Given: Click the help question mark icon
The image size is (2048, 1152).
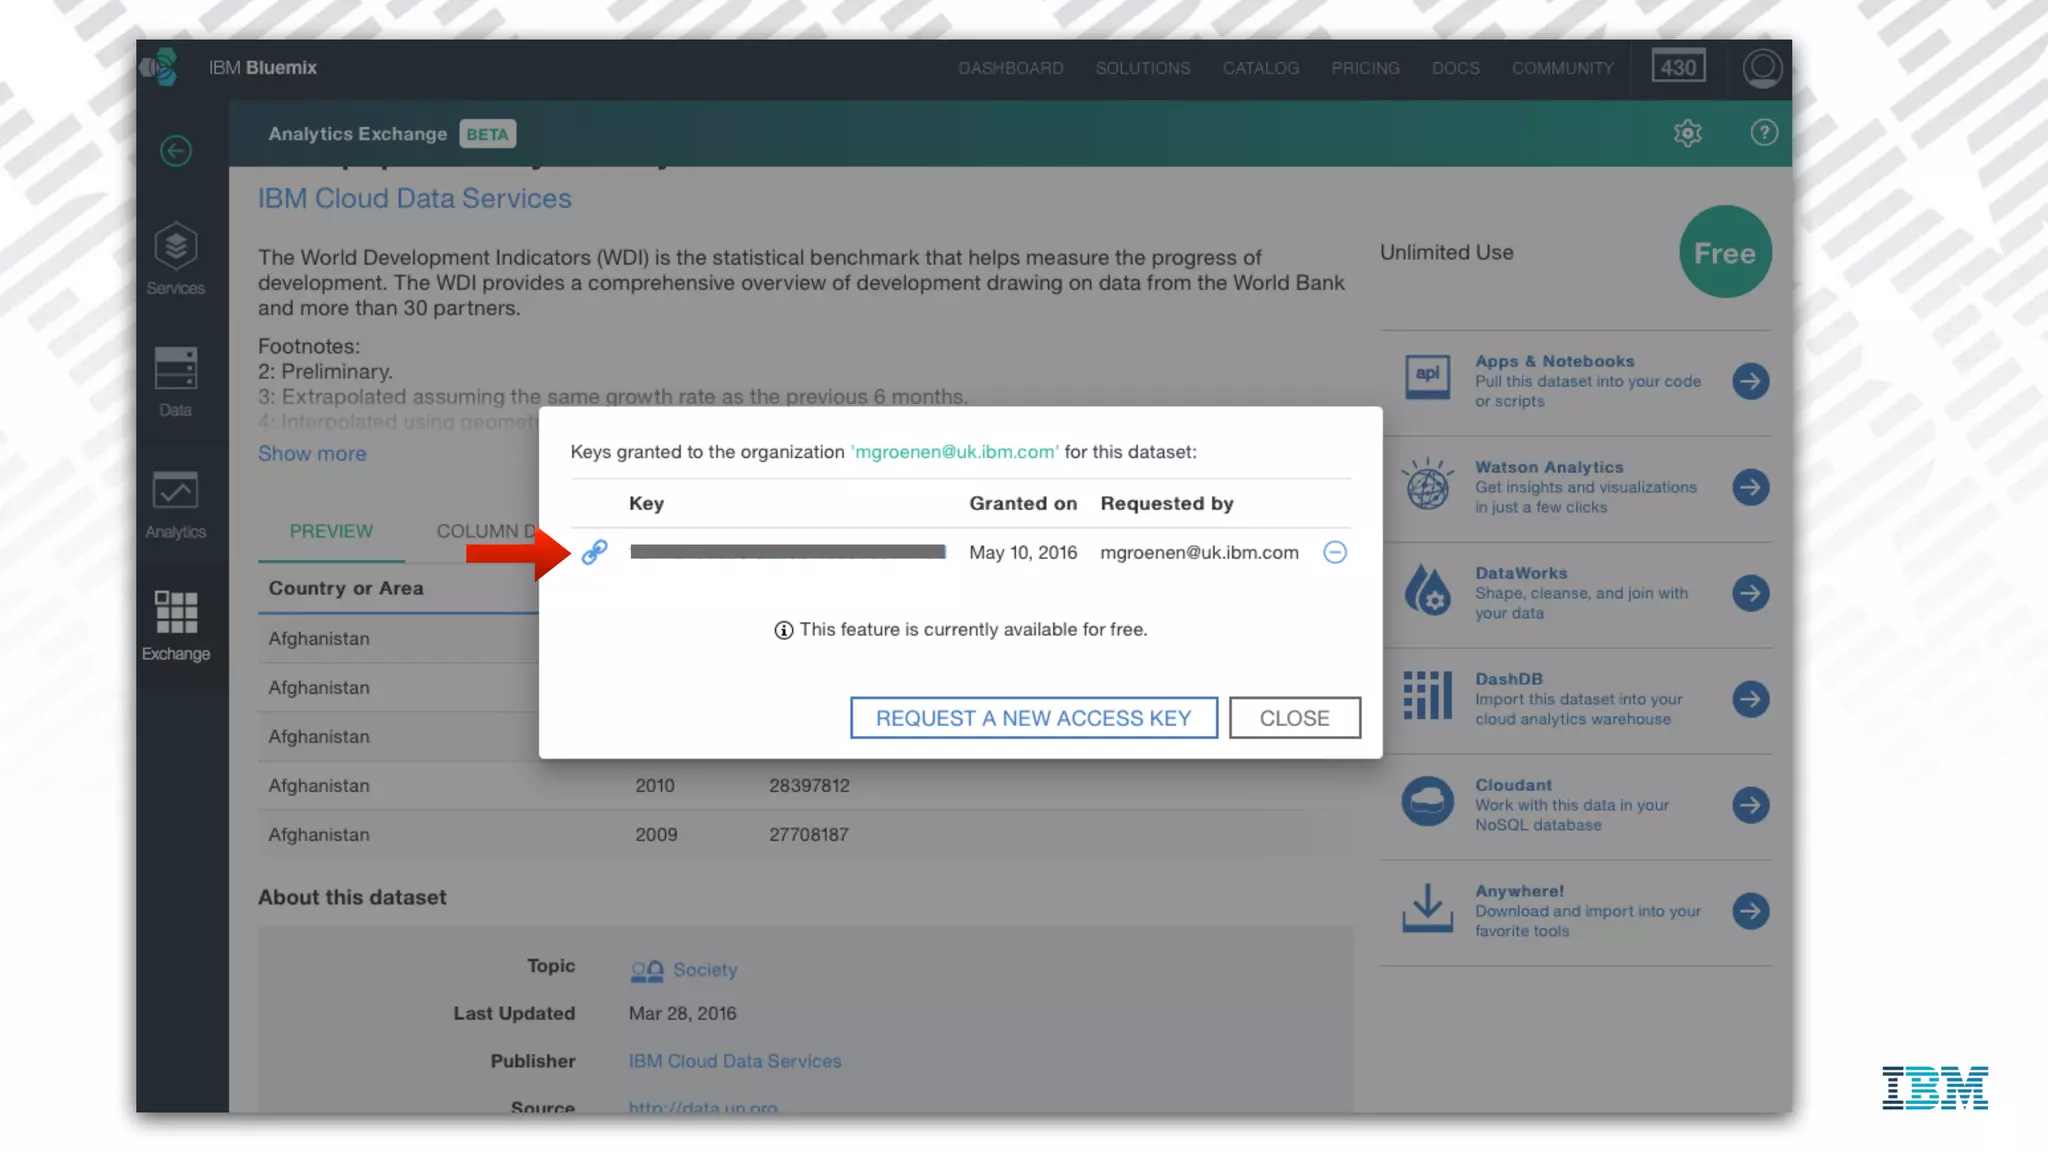Looking at the screenshot, I should point(1764,133).
